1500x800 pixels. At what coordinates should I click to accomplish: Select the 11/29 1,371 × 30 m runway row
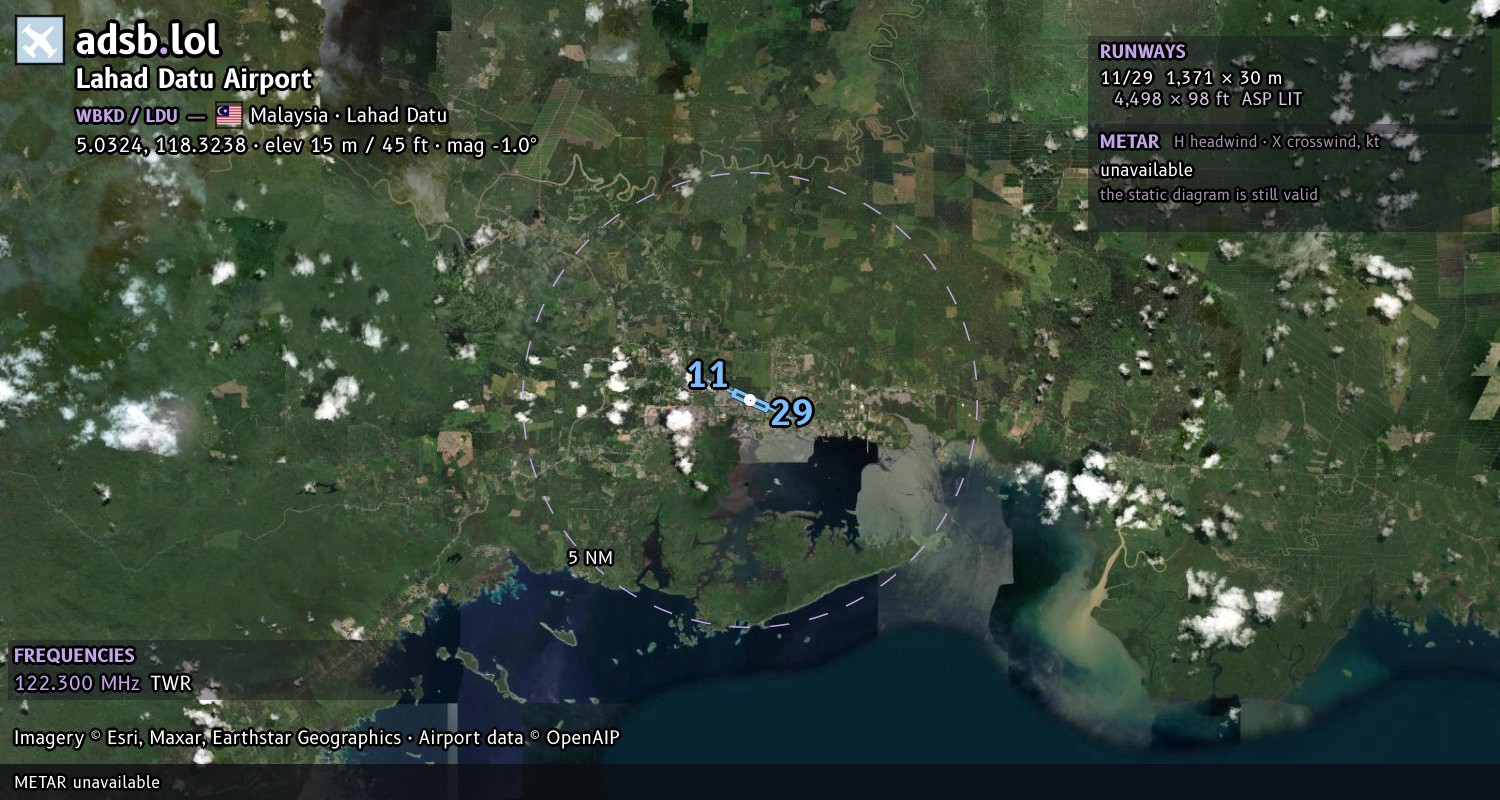[x=1190, y=77]
